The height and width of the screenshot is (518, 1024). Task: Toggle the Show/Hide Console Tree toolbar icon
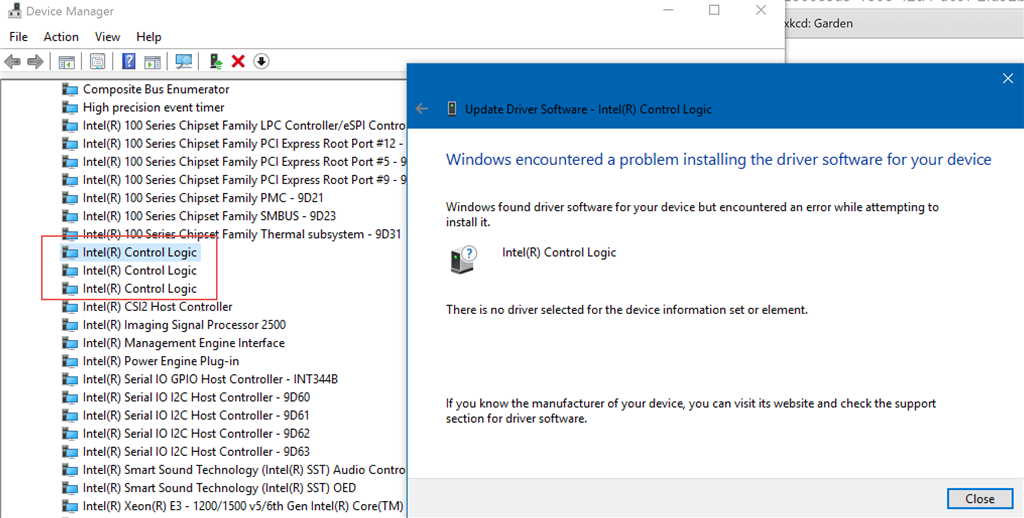coord(66,61)
